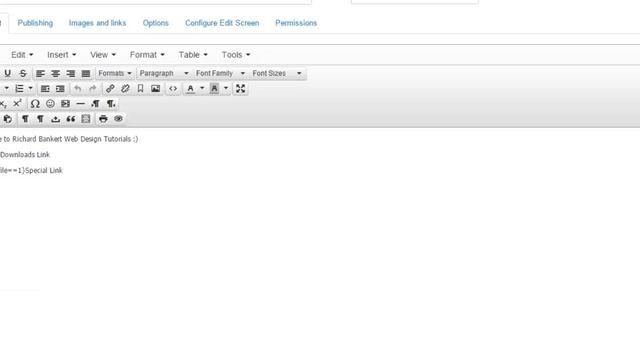640x360 pixels.
Task: Insert or edit a link
Action: pos(110,89)
